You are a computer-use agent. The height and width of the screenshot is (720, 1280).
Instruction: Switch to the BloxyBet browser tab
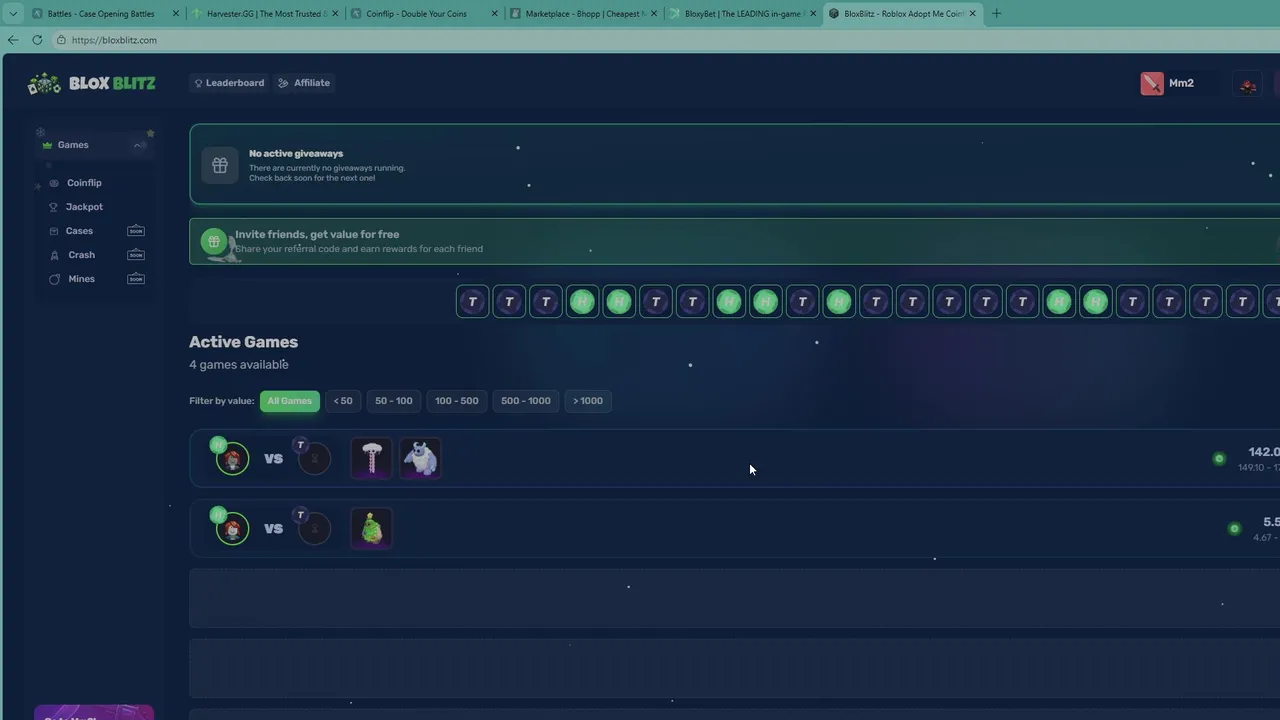pyautogui.click(x=744, y=14)
